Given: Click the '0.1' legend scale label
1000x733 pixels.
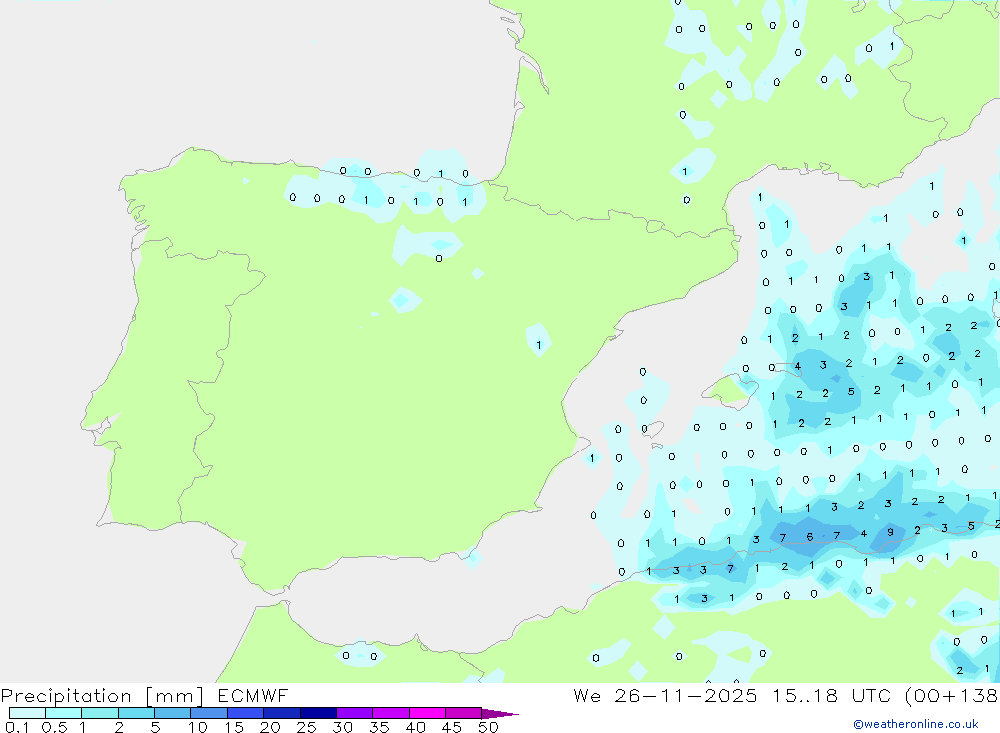Looking at the screenshot, I should [x=17, y=727].
